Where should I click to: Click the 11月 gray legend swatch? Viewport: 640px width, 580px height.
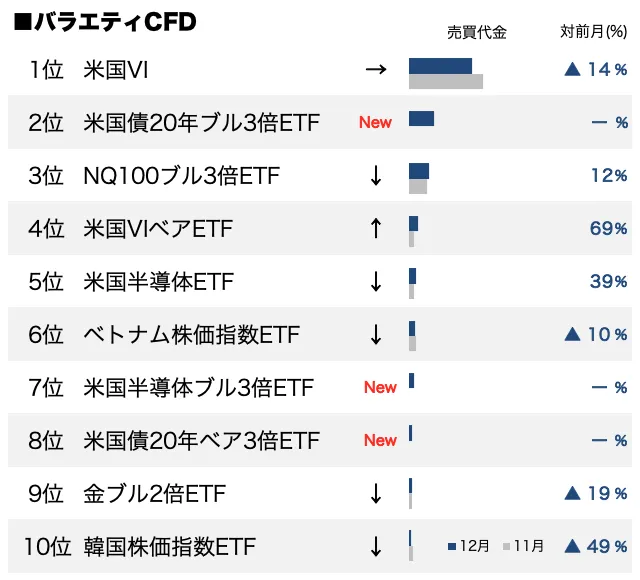tap(507, 547)
